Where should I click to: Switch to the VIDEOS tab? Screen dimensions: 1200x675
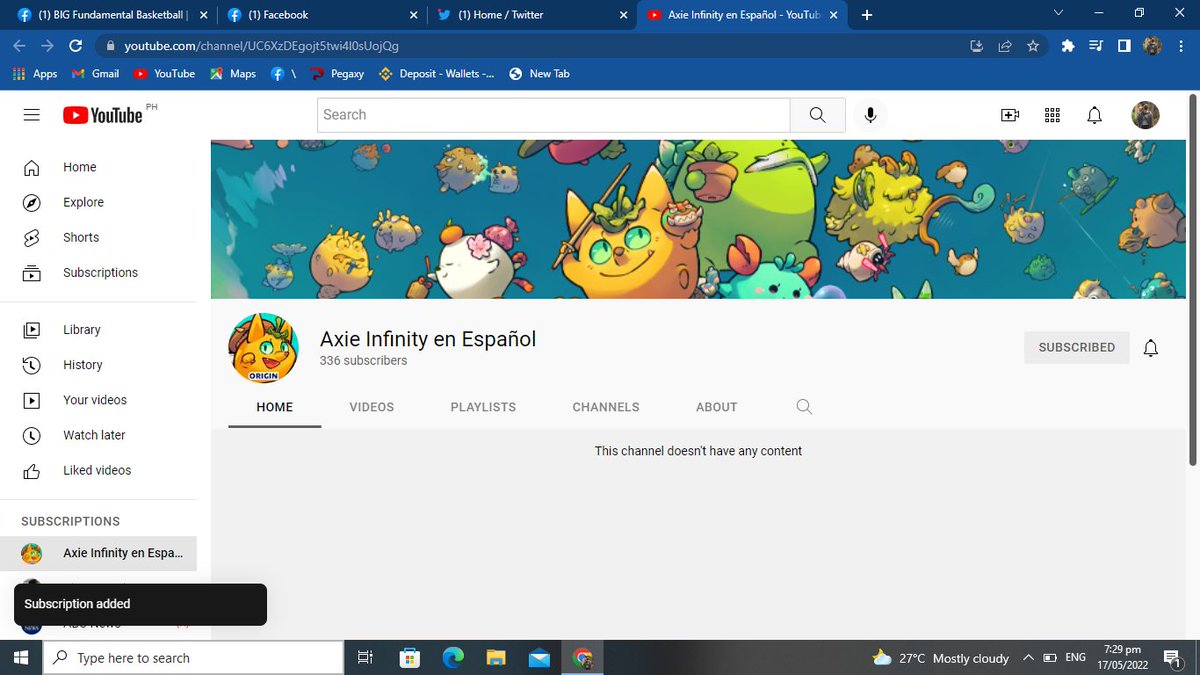click(x=372, y=407)
